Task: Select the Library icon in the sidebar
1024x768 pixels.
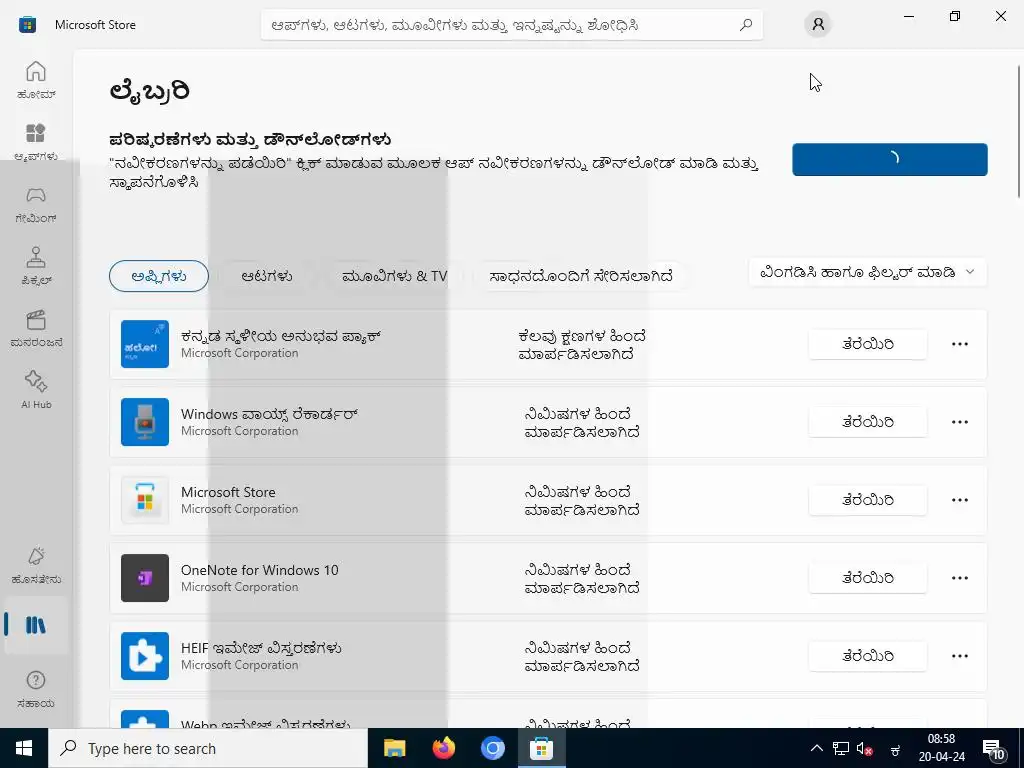Action: pyautogui.click(x=36, y=625)
